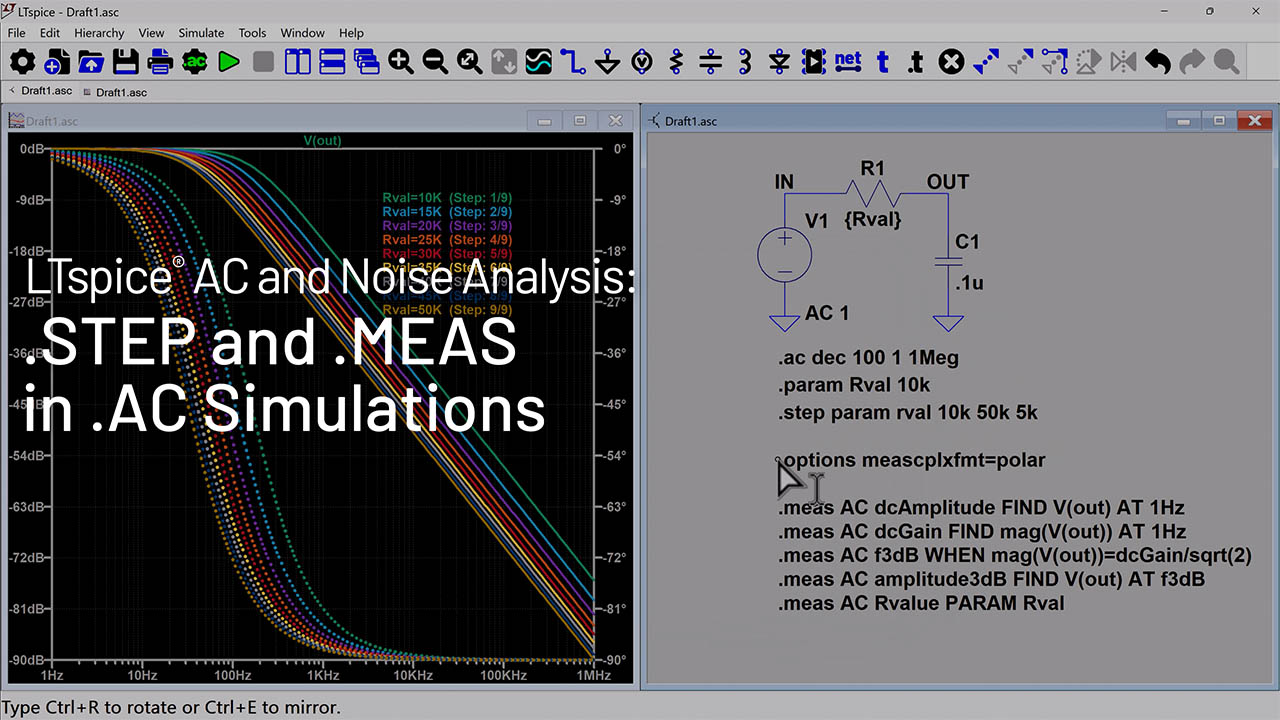The width and height of the screenshot is (1280, 720).
Task: Open the Pick Visible Traces waveform icon
Action: pyautogui.click(x=539, y=62)
